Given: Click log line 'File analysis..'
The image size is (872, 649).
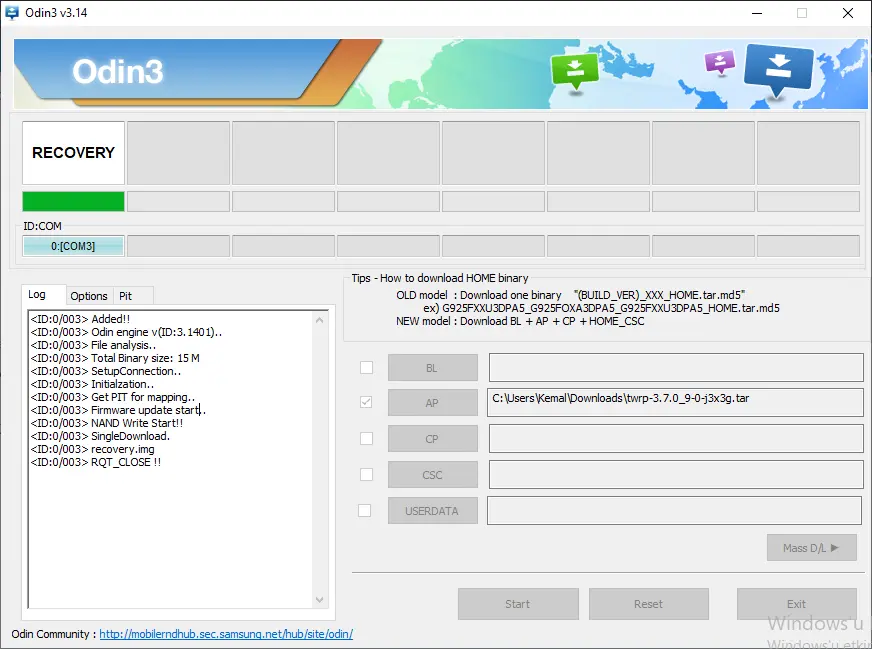Looking at the screenshot, I should (93, 345).
